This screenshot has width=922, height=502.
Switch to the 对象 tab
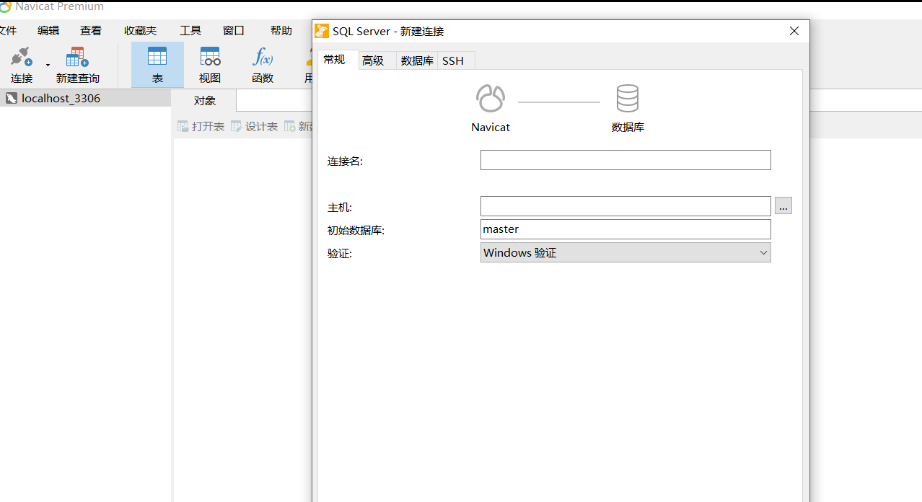point(205,101)
